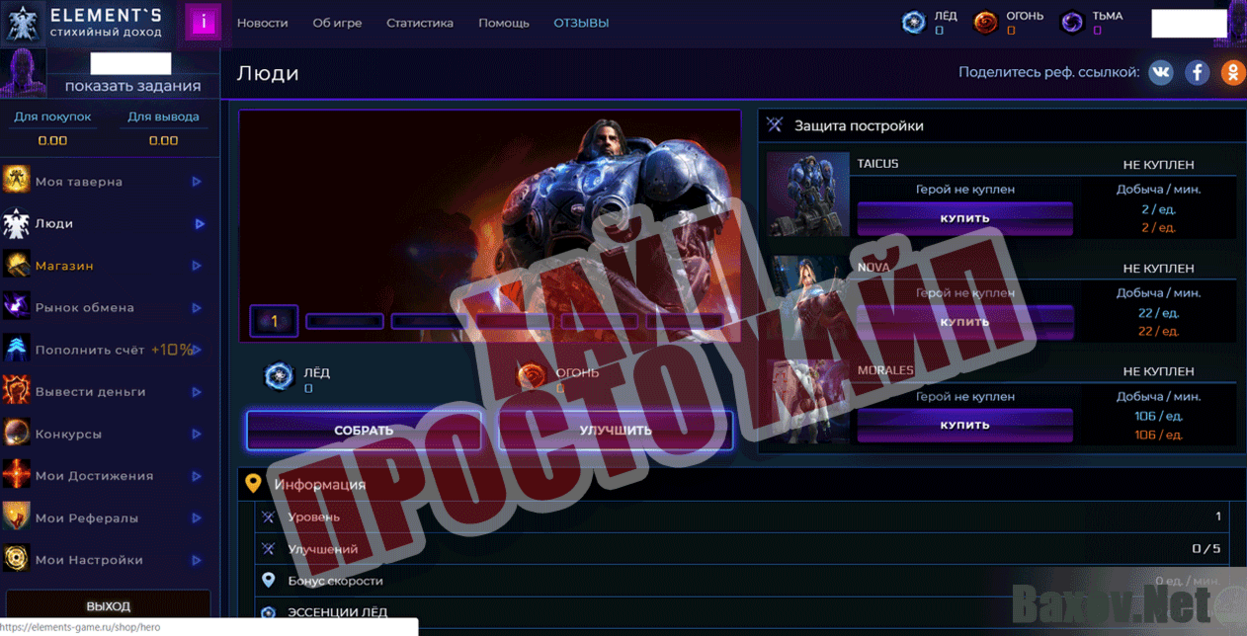Open the Об игре menu item
1247x636 pixels.
coord(337,23)
